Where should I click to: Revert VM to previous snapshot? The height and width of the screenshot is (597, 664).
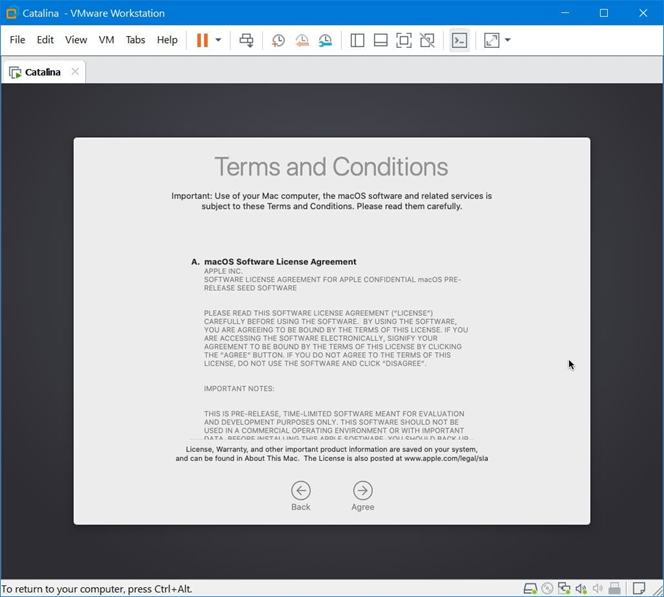pyautogui.click(x=302, y=40)
